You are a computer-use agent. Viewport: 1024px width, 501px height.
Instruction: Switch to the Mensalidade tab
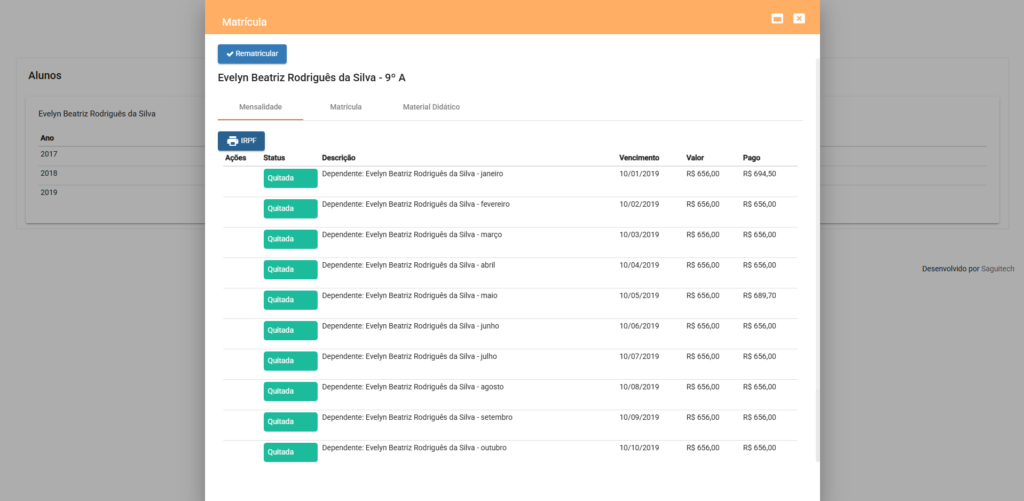tap(260, 106)
